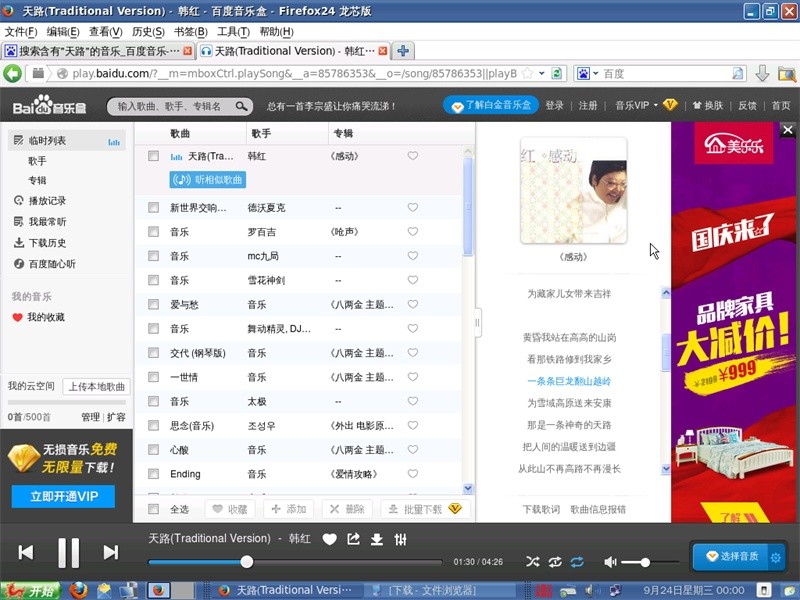The height and width of the screenshot is (600, 800).
Task: Mute the volume with speaker icon
Action: pyautogui.click(x=610, y=562)
